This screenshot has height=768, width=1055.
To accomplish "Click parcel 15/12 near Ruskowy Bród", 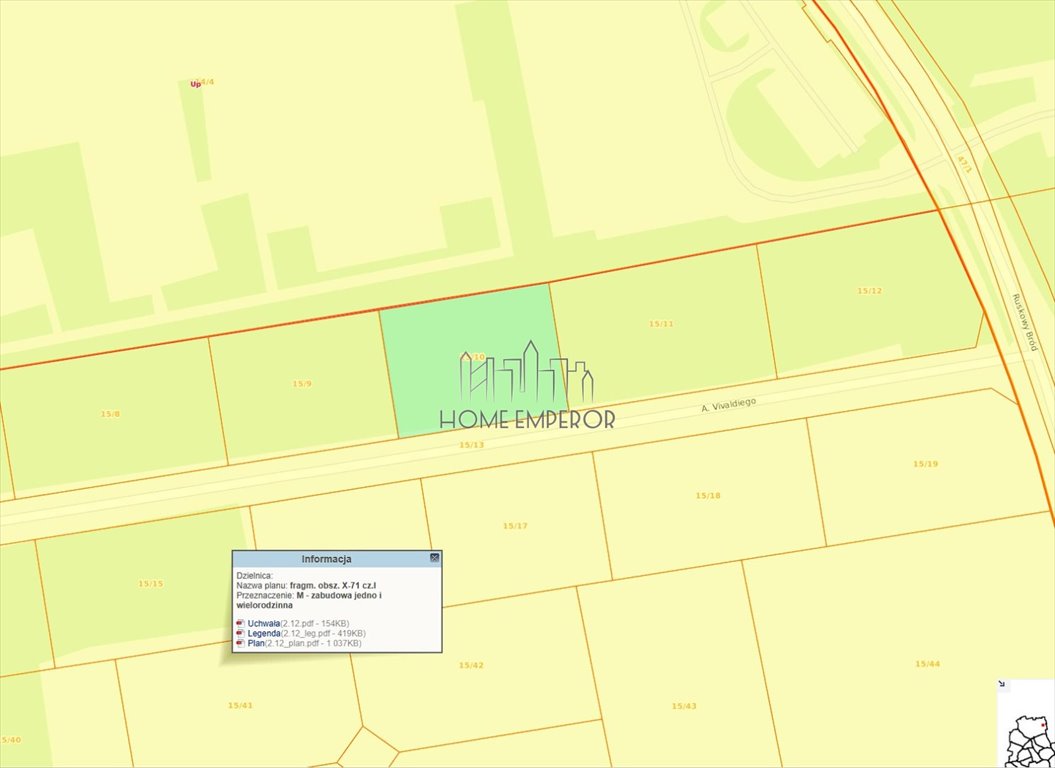I will (869, 290).
